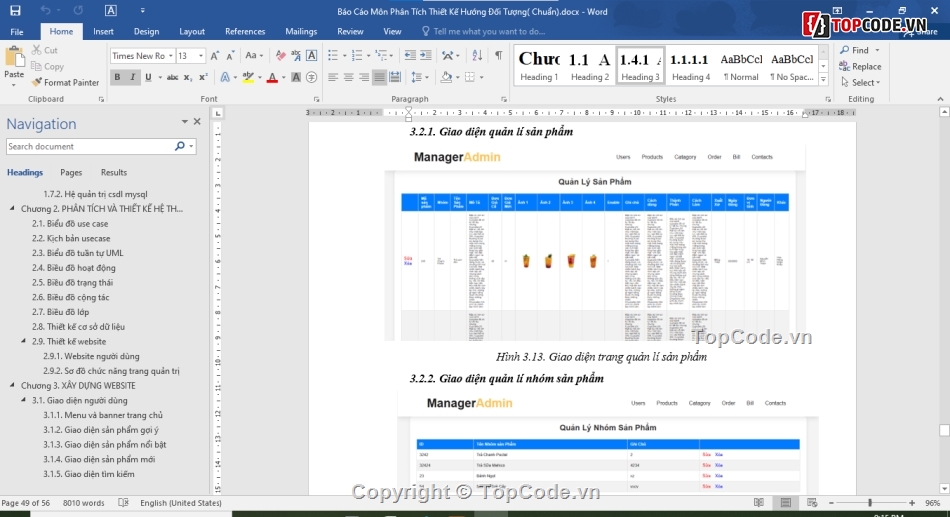Switch to the Design ribbon tab
950x517 pixels.
pyautogui.click(x=146, y=32)
